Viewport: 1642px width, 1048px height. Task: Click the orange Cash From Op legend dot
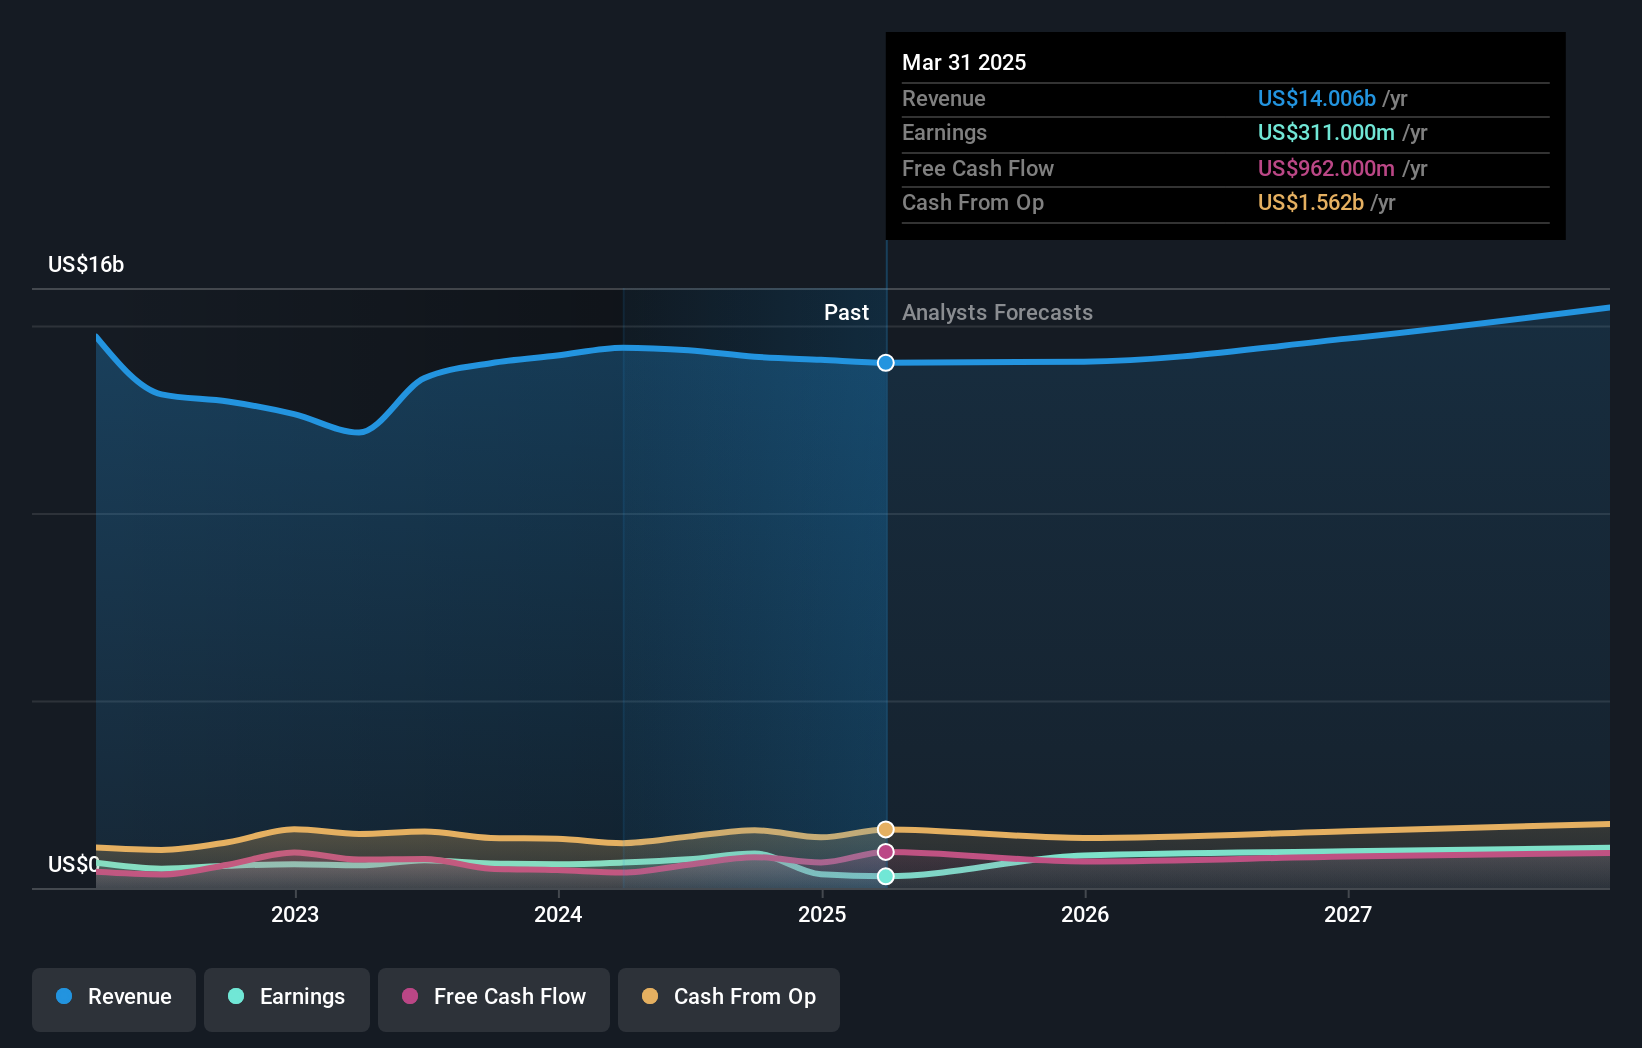[650, 997]
